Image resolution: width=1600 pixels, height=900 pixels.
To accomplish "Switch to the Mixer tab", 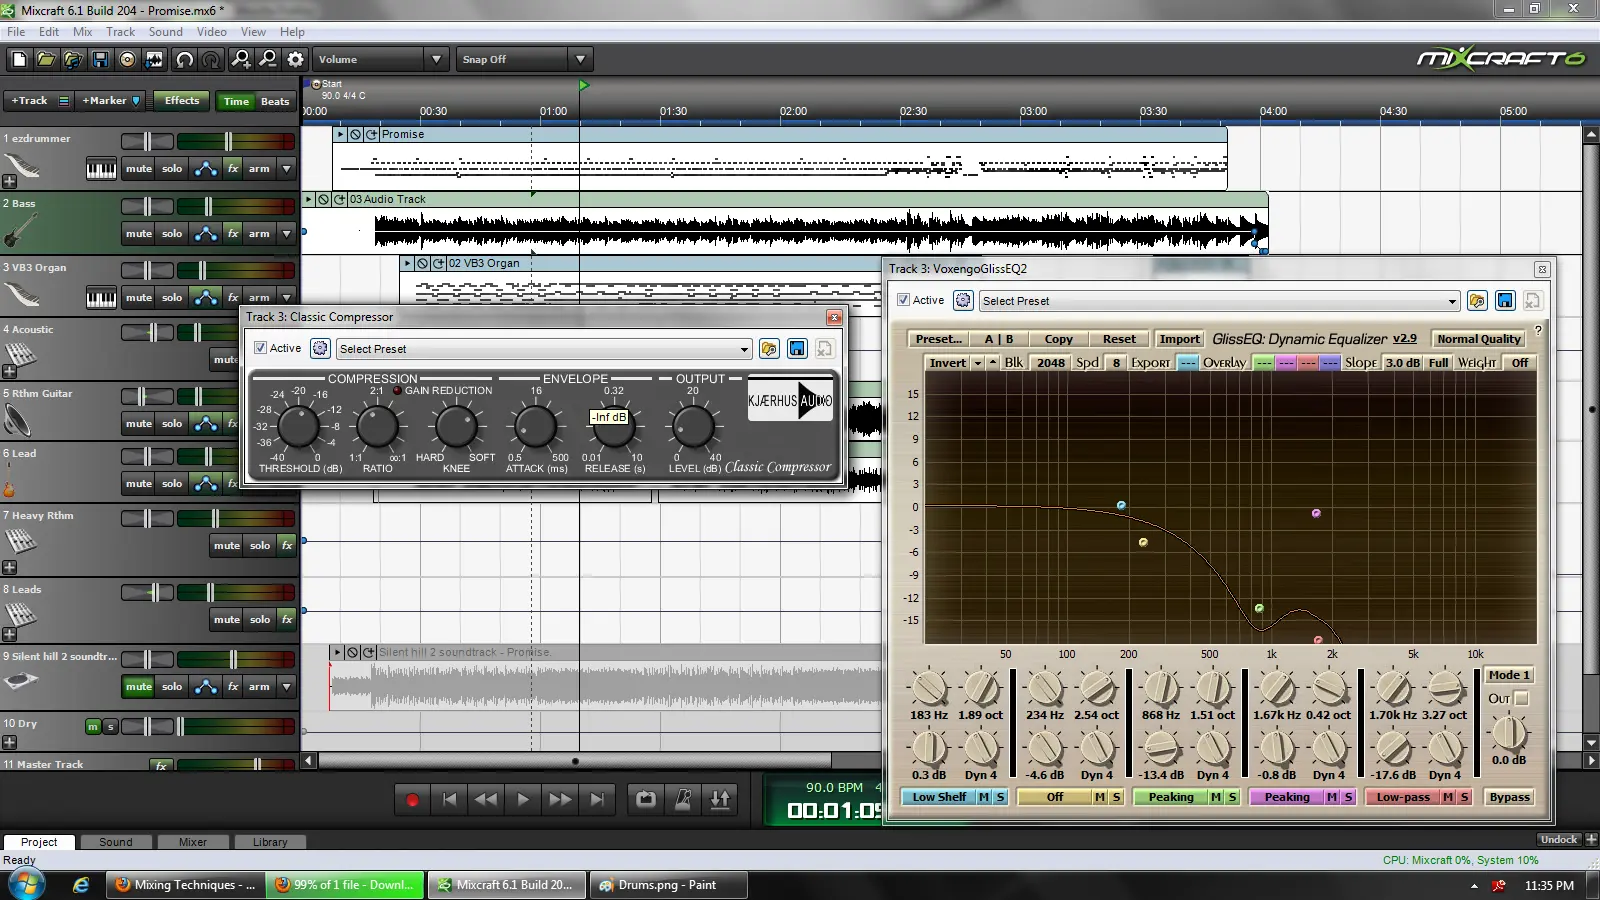I will [x=193, y=842].
